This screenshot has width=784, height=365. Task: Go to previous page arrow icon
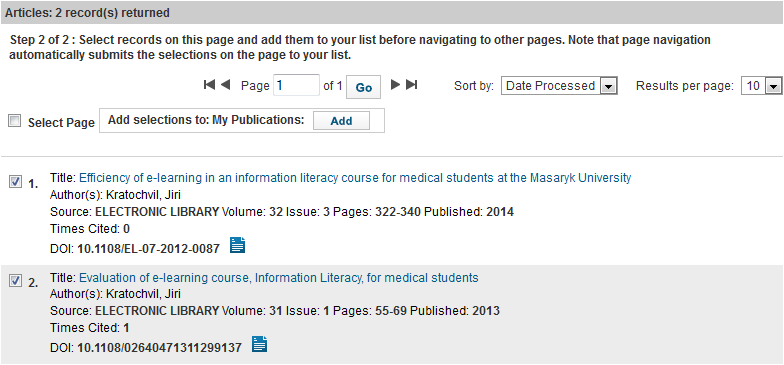[x=225, y=85]
